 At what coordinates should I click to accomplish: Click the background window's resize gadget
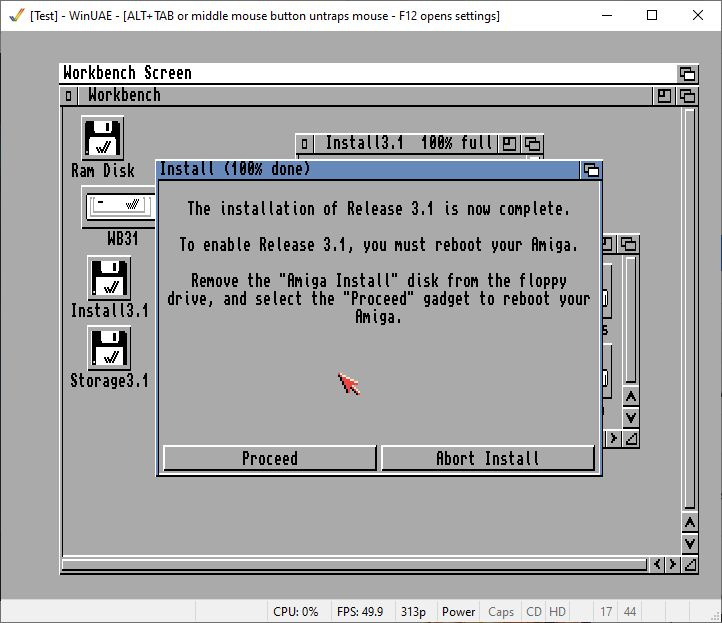[x=631, y=439]
